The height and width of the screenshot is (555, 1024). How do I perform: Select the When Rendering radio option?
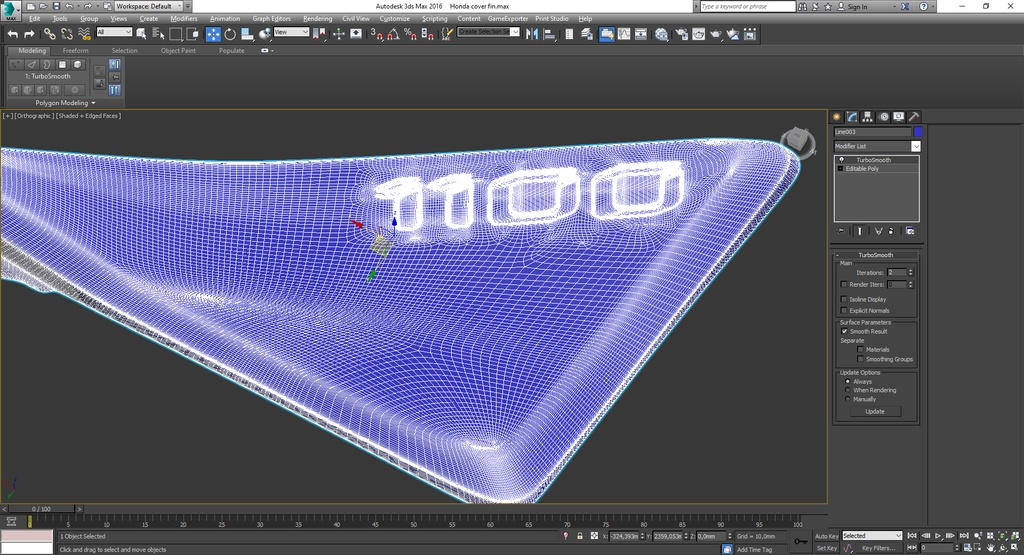click(848, 390)
